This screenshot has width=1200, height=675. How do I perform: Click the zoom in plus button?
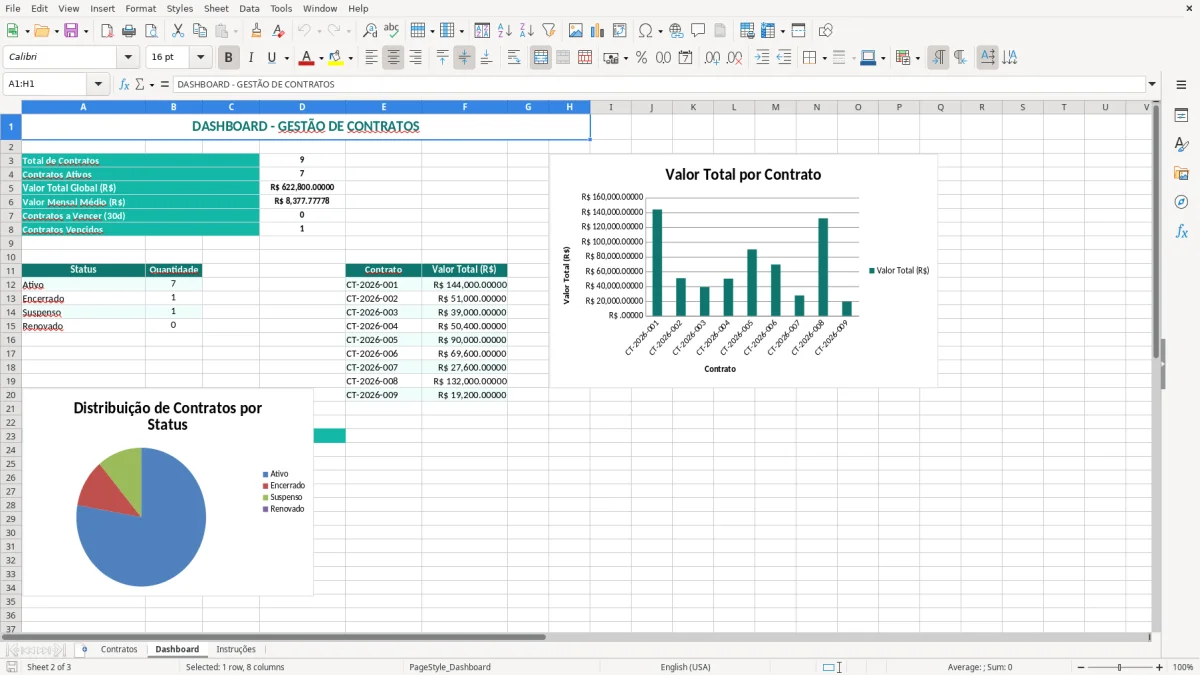[1160, 667]
